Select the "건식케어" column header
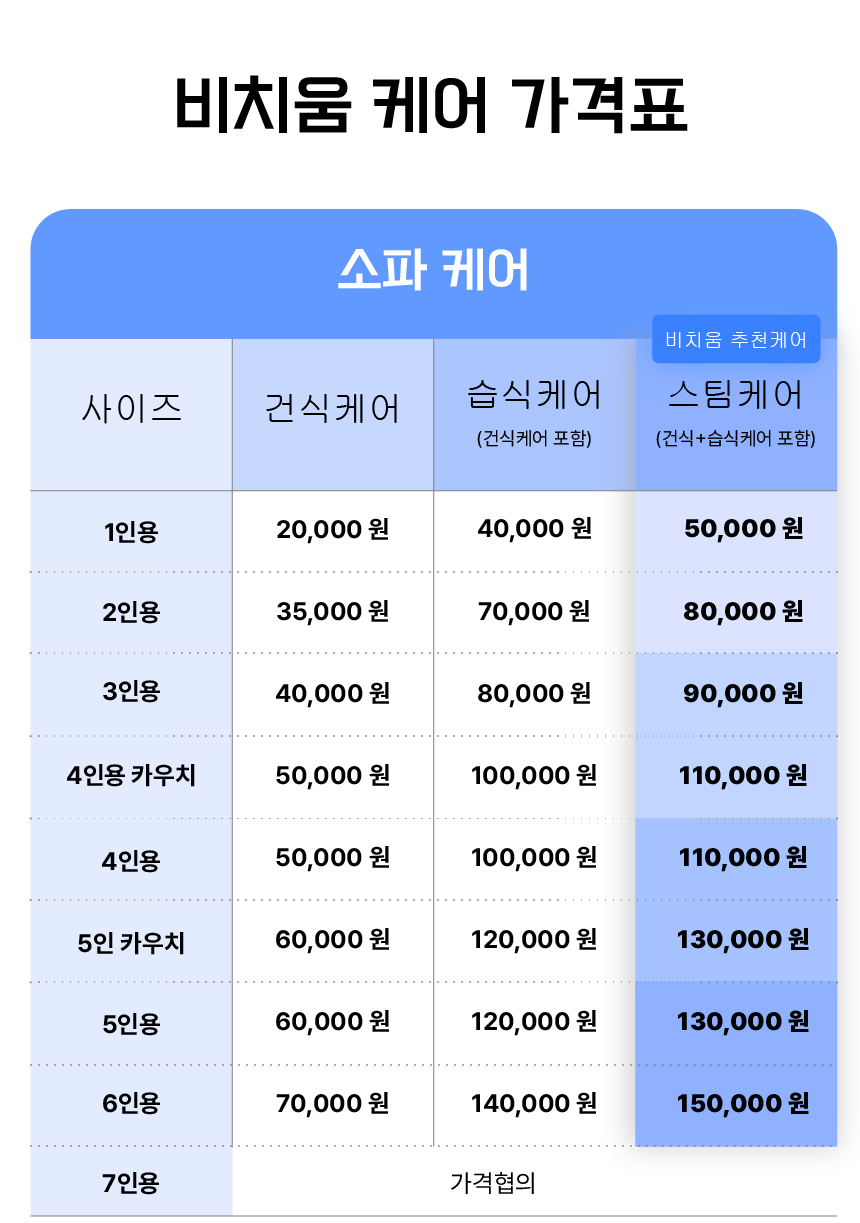This screenshot has width=860, height=1223. (332, 408)
